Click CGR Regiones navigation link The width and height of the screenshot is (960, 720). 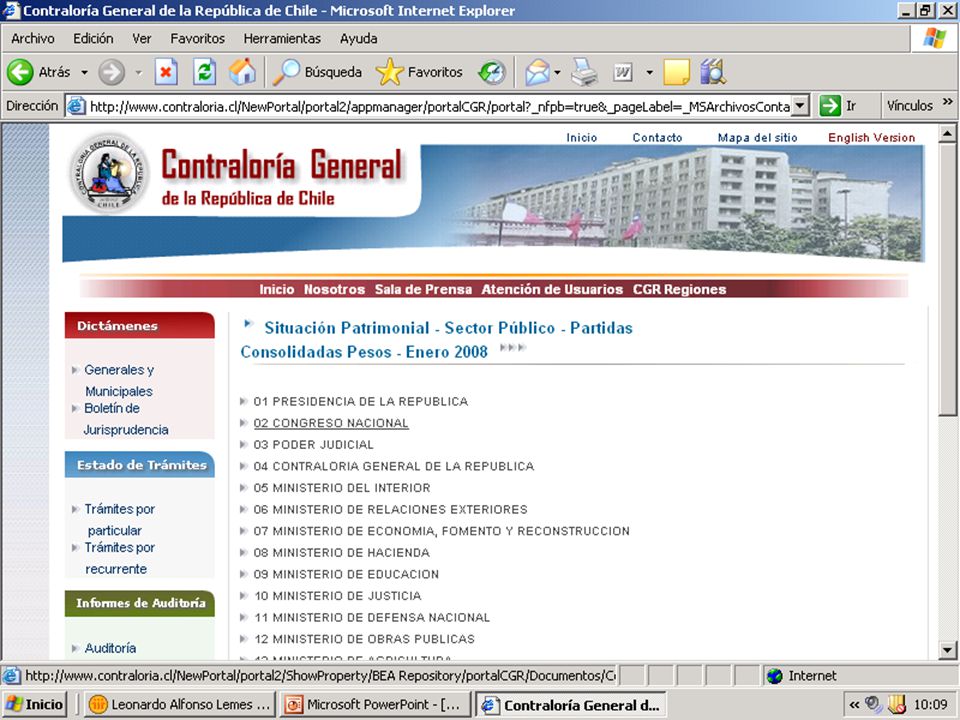(679, 290)
